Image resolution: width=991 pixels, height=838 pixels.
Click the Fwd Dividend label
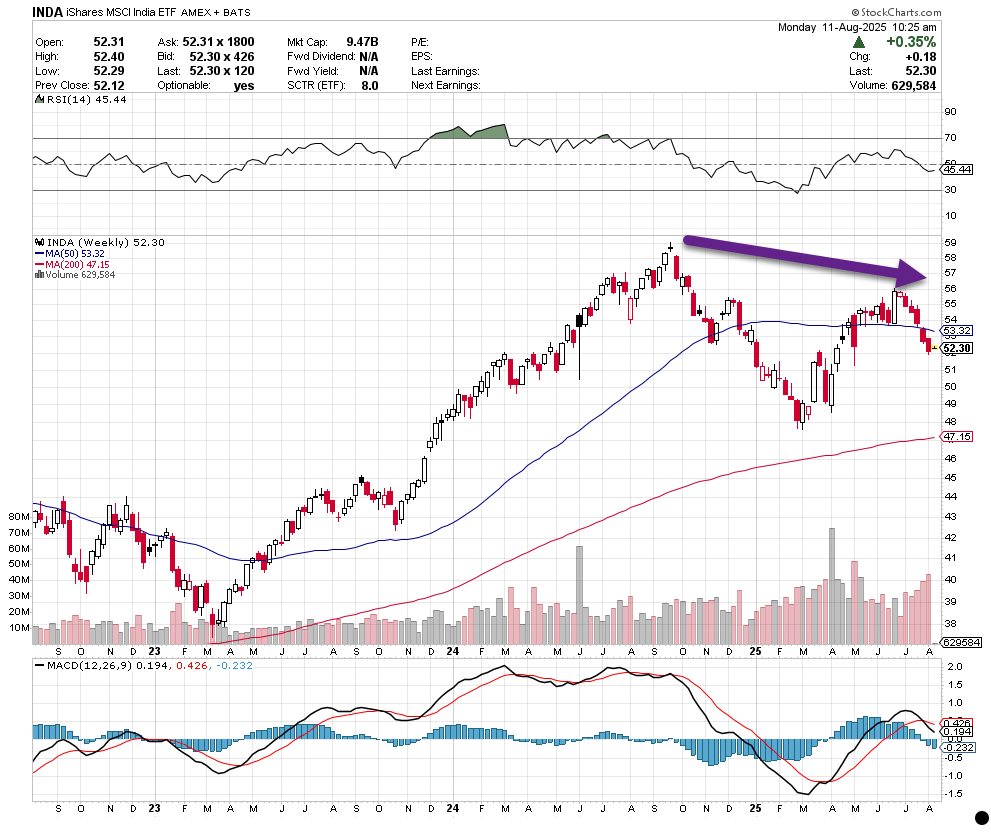point(321,56)
